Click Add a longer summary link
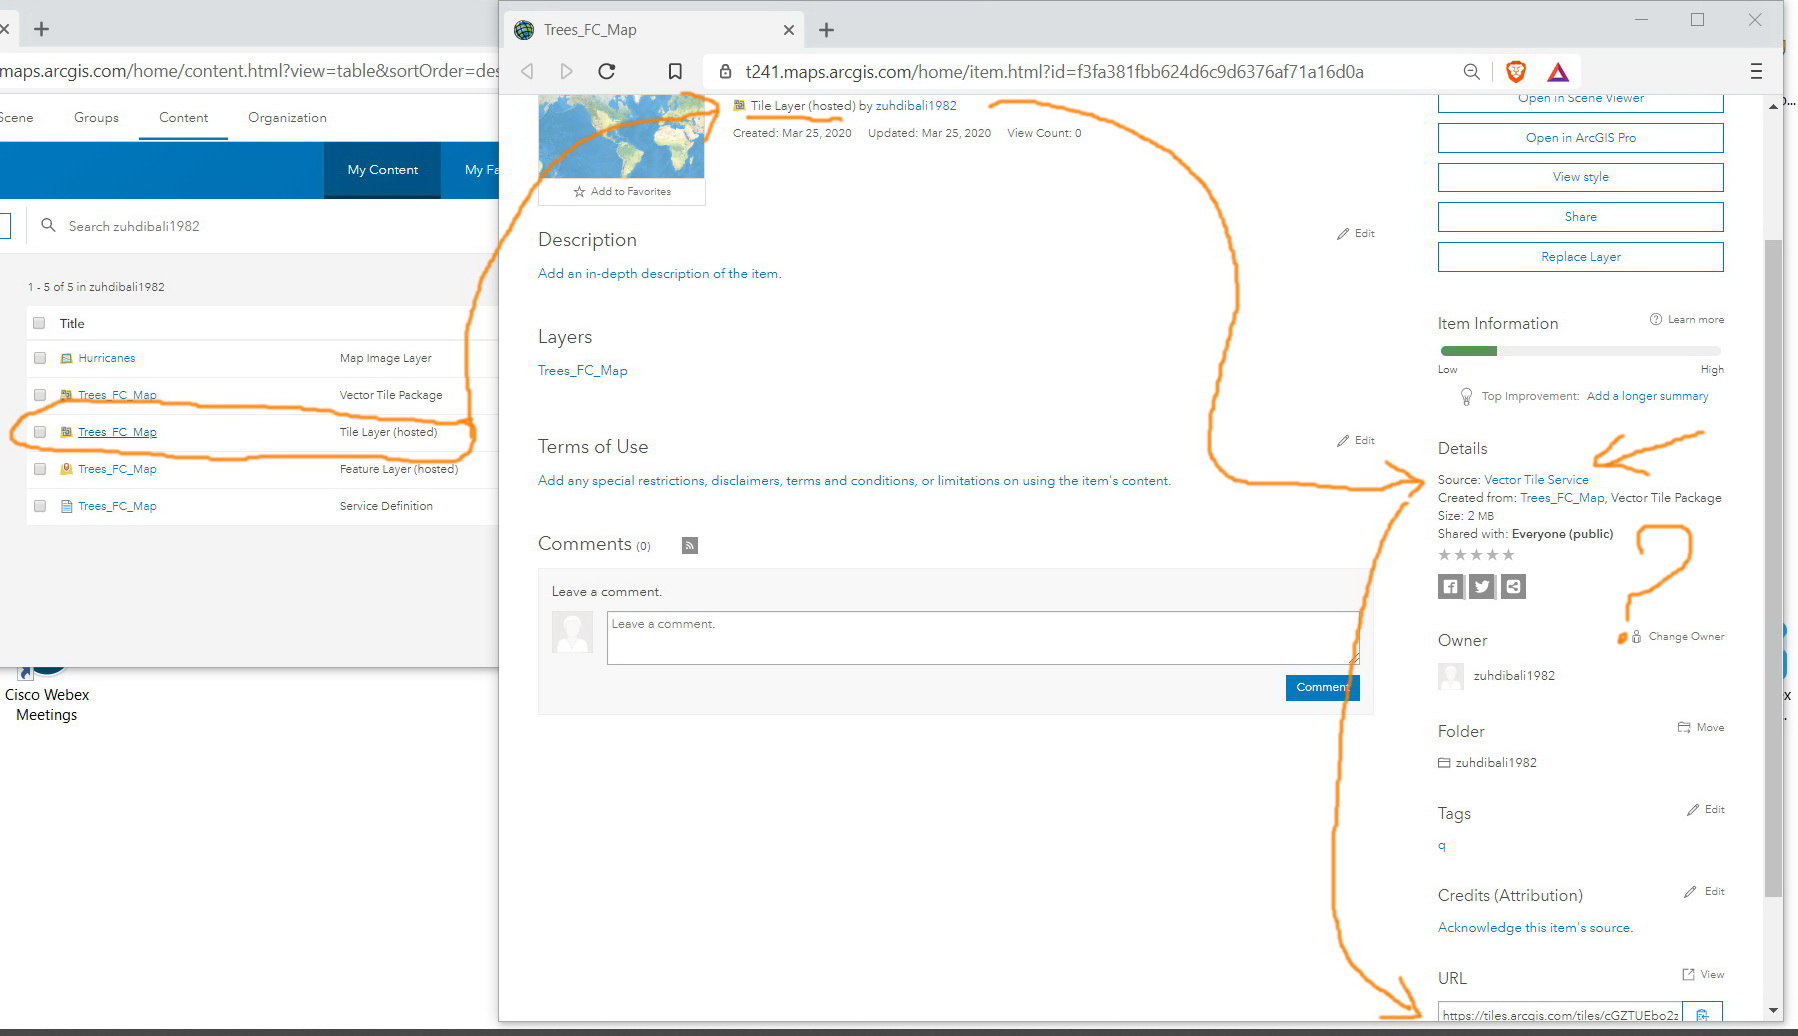1798x1036 pixels. coord(1647,396)
